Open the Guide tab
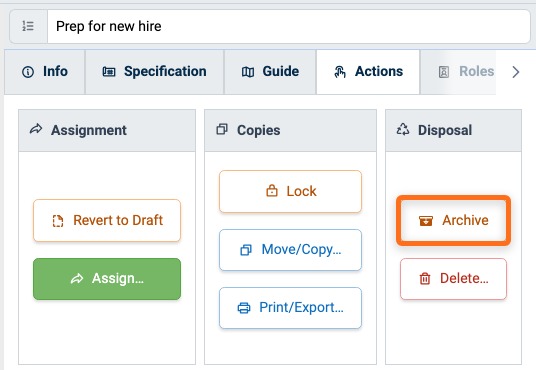536x370 pixels. pos(270,72)
